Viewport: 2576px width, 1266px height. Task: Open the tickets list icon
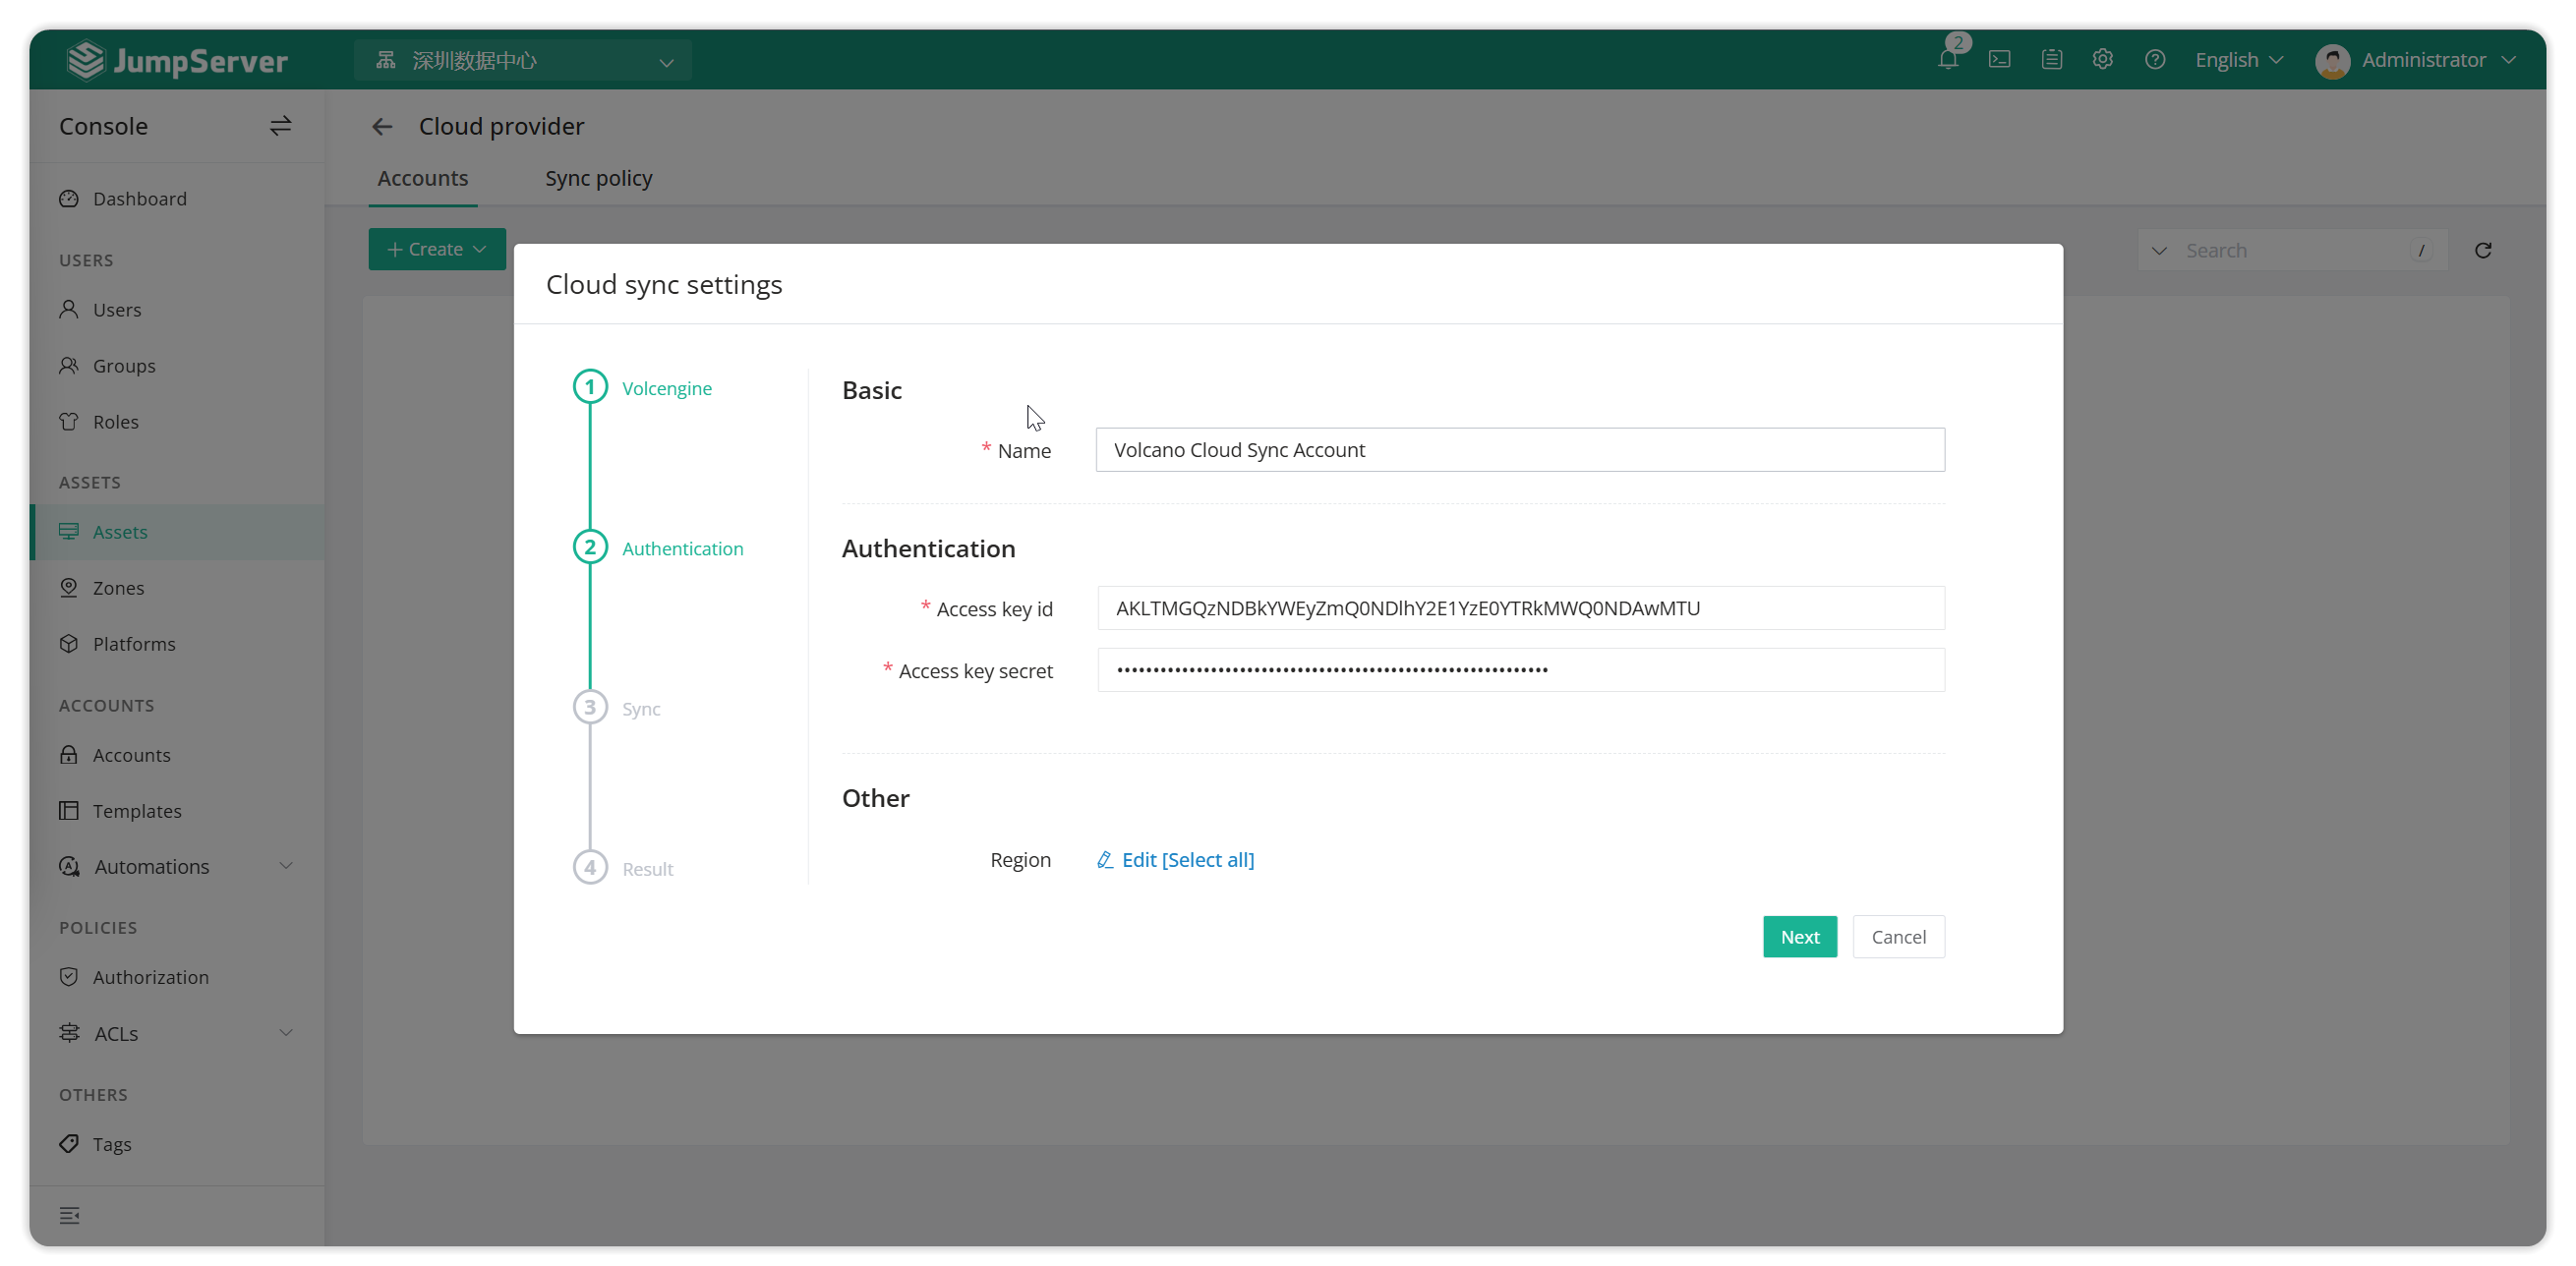(x=2051, y=60)
